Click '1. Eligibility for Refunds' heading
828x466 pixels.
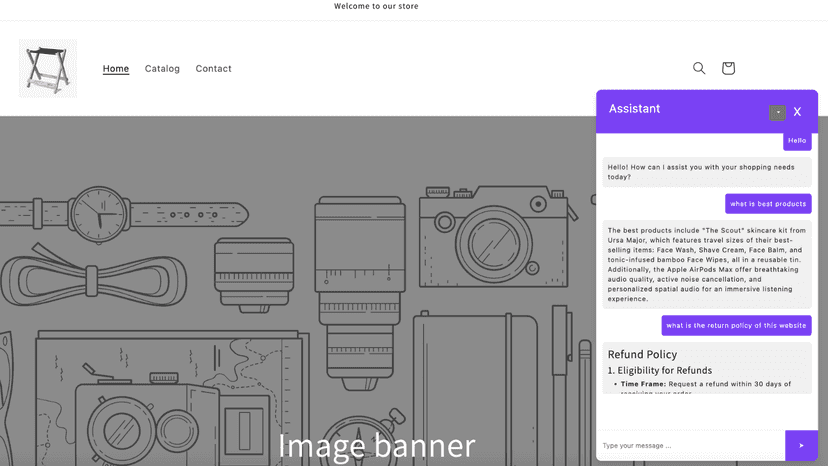coord(660,370)
